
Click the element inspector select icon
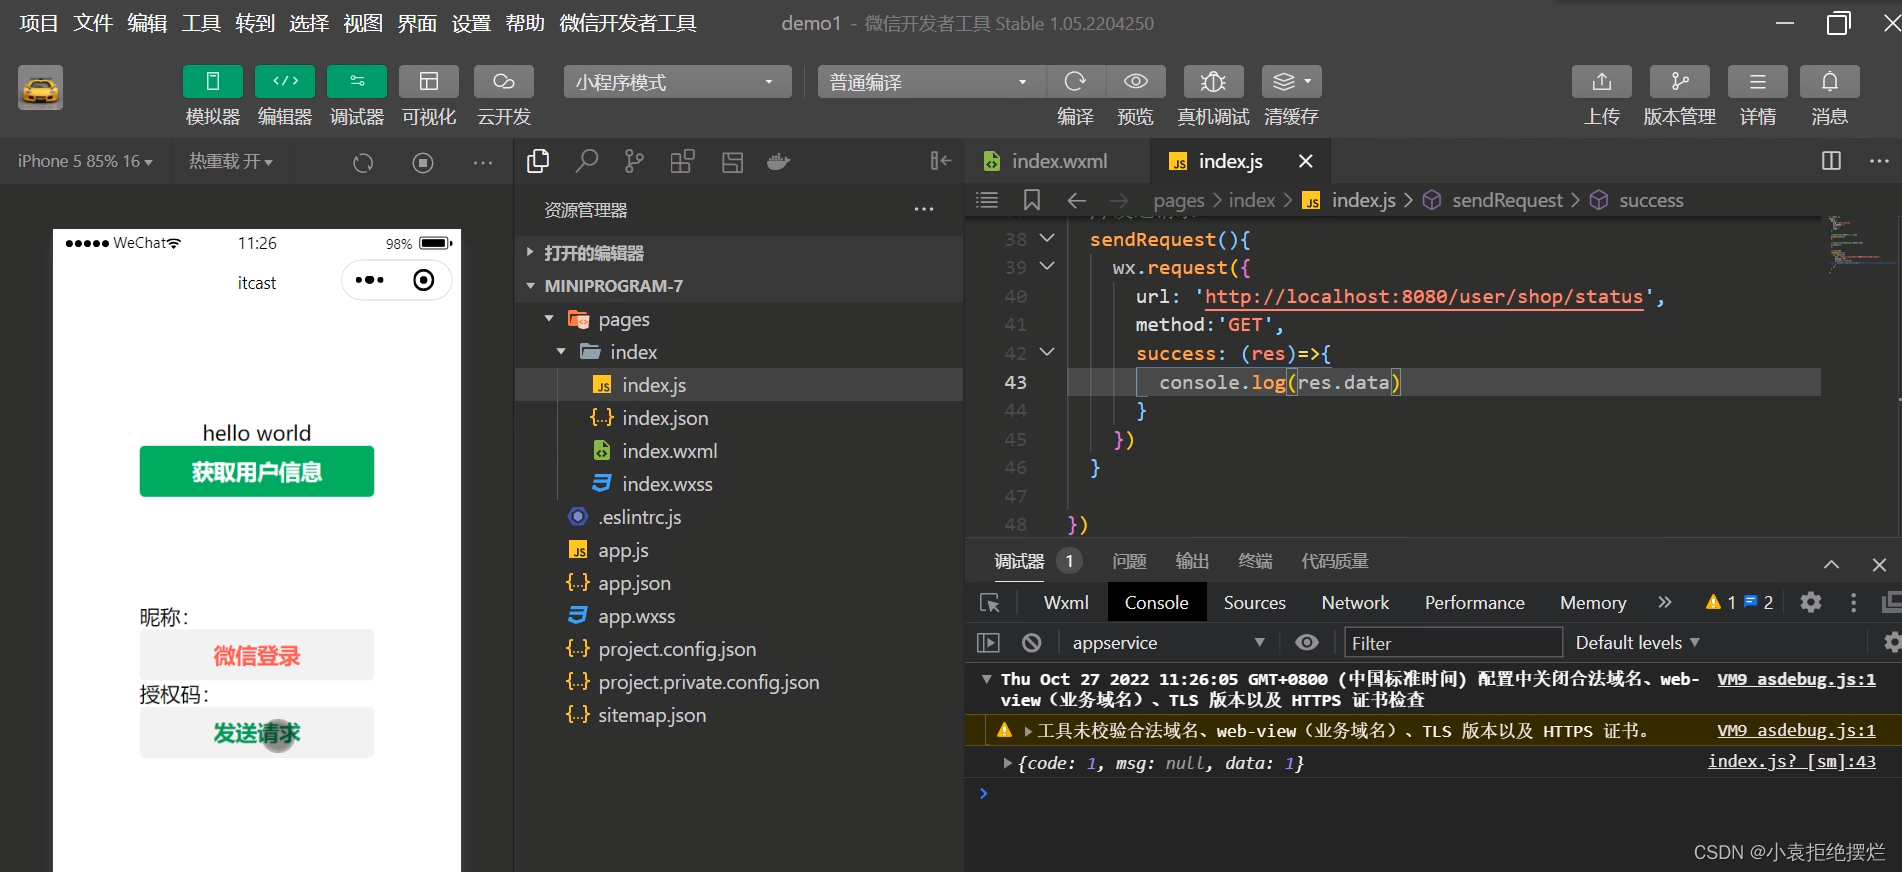[x=990, y=603]
